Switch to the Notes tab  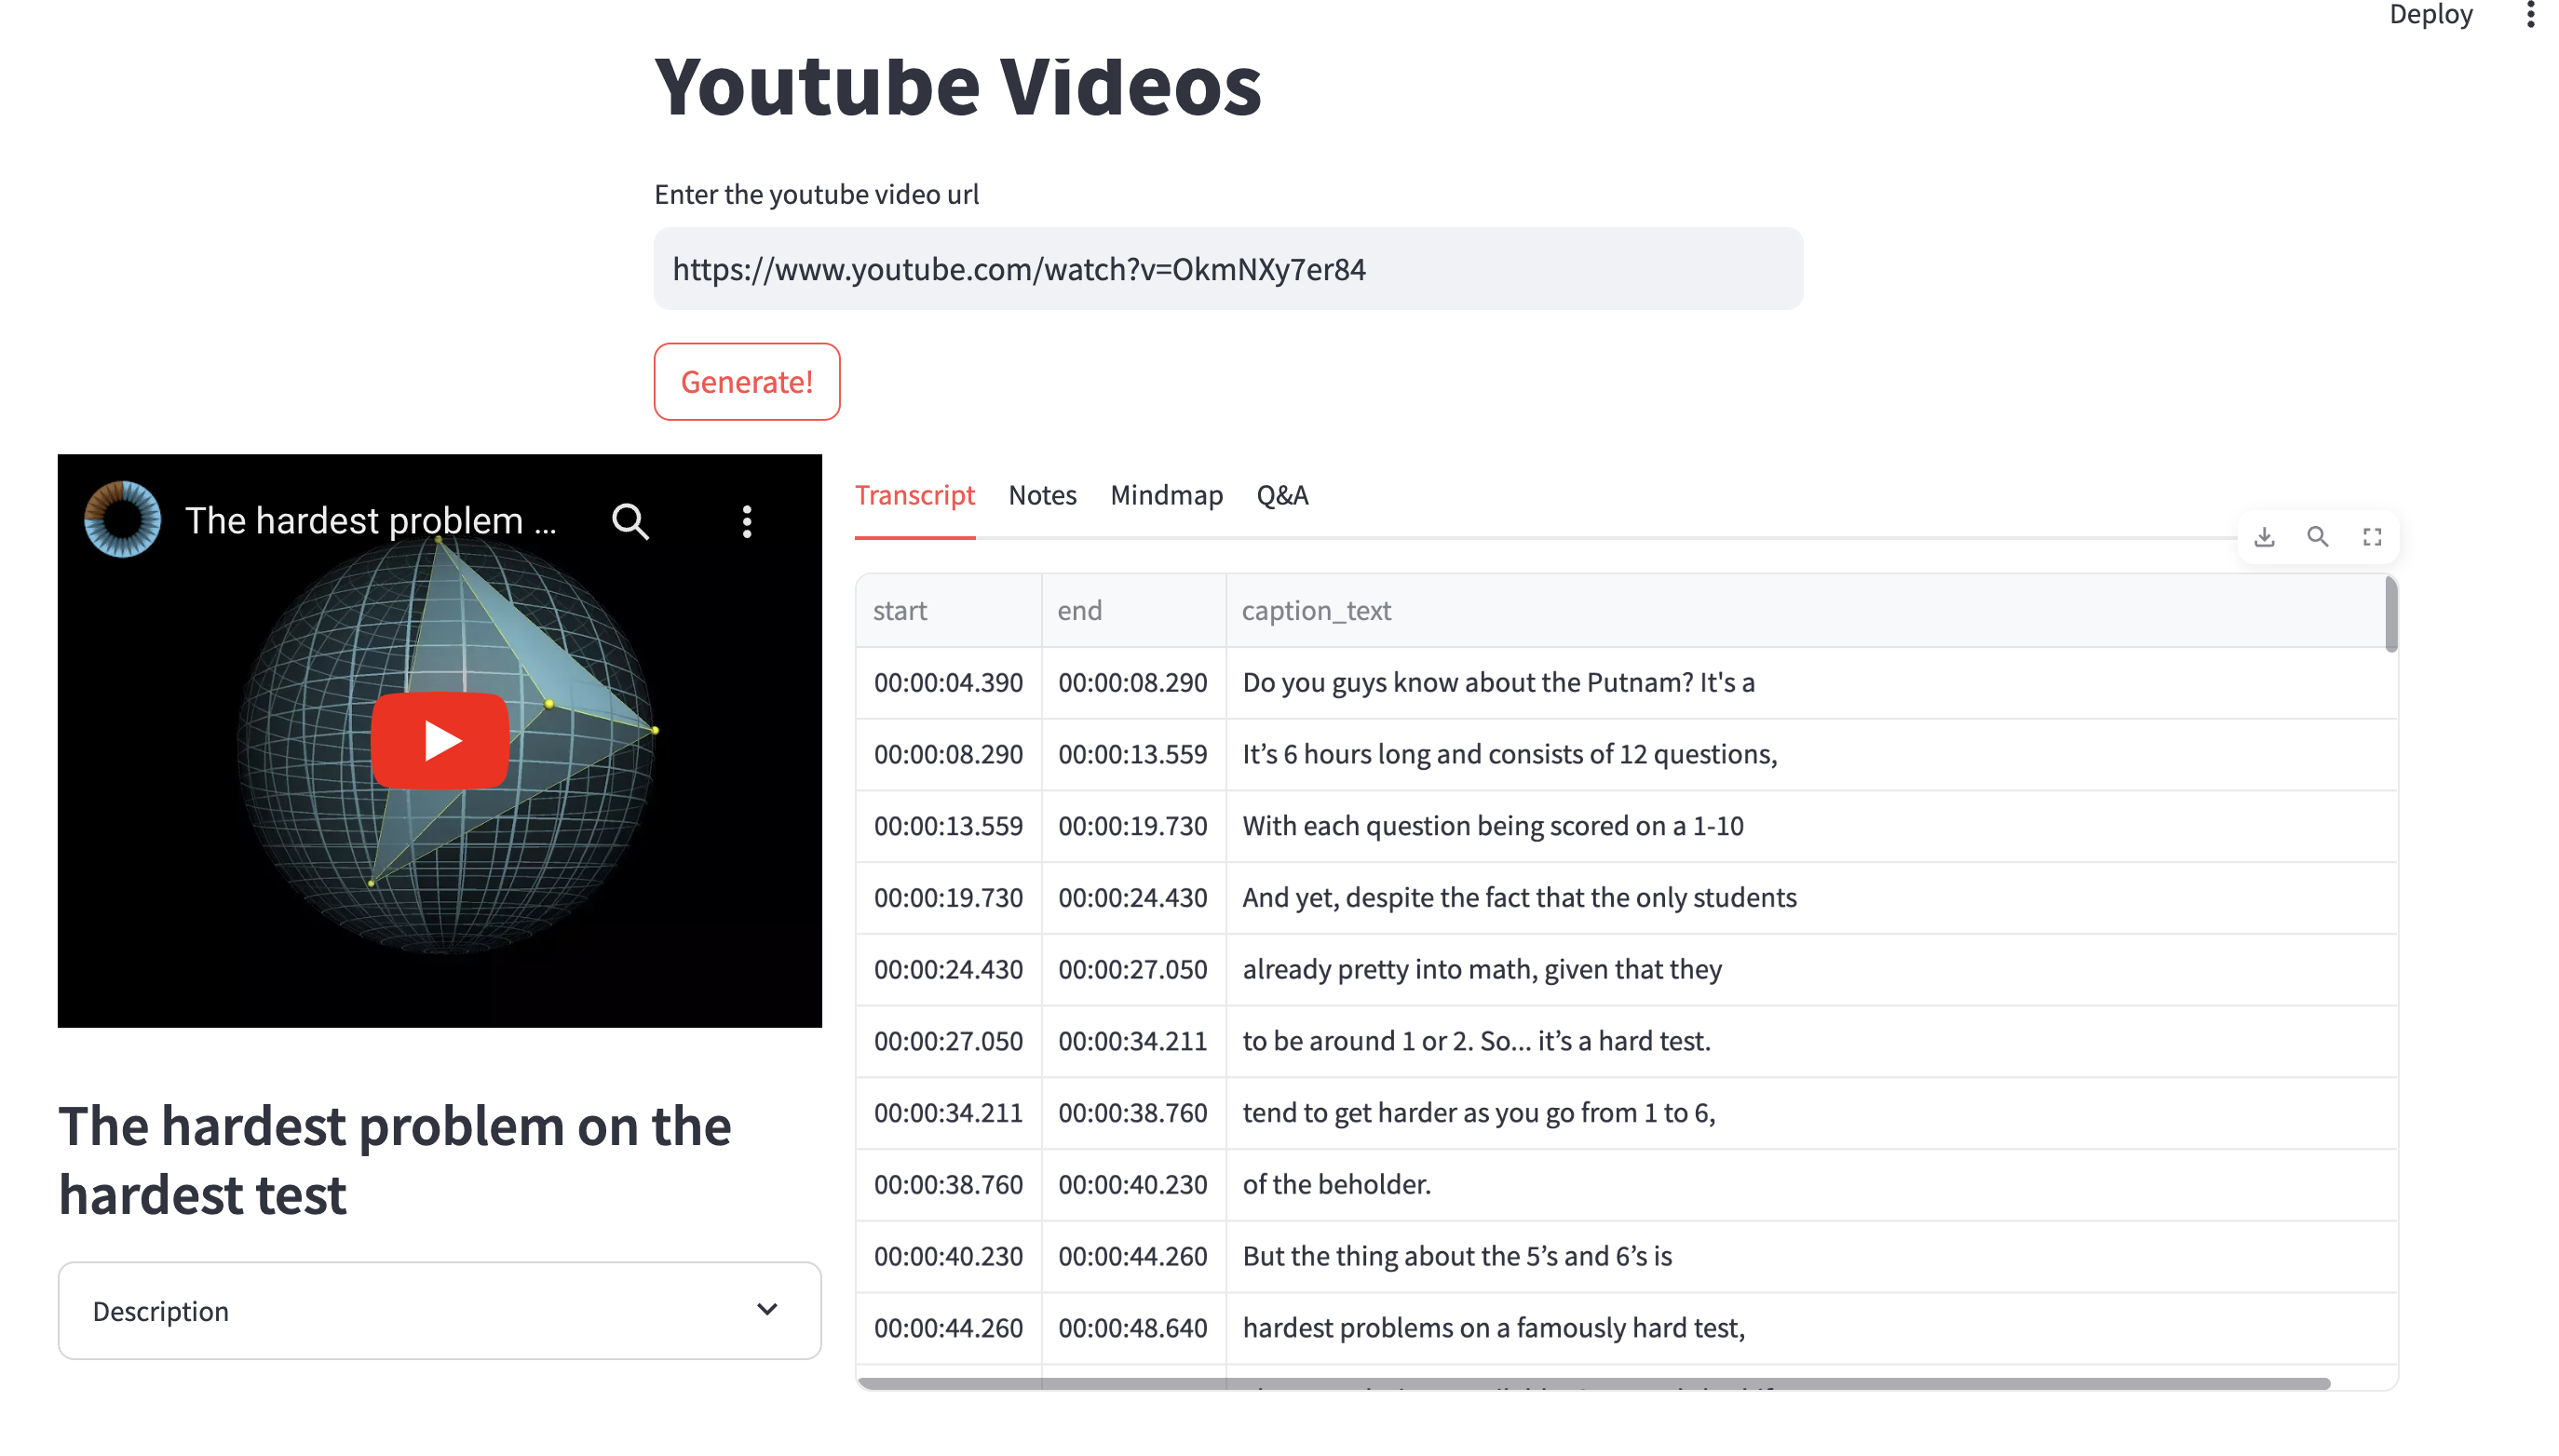point(1041,495)
